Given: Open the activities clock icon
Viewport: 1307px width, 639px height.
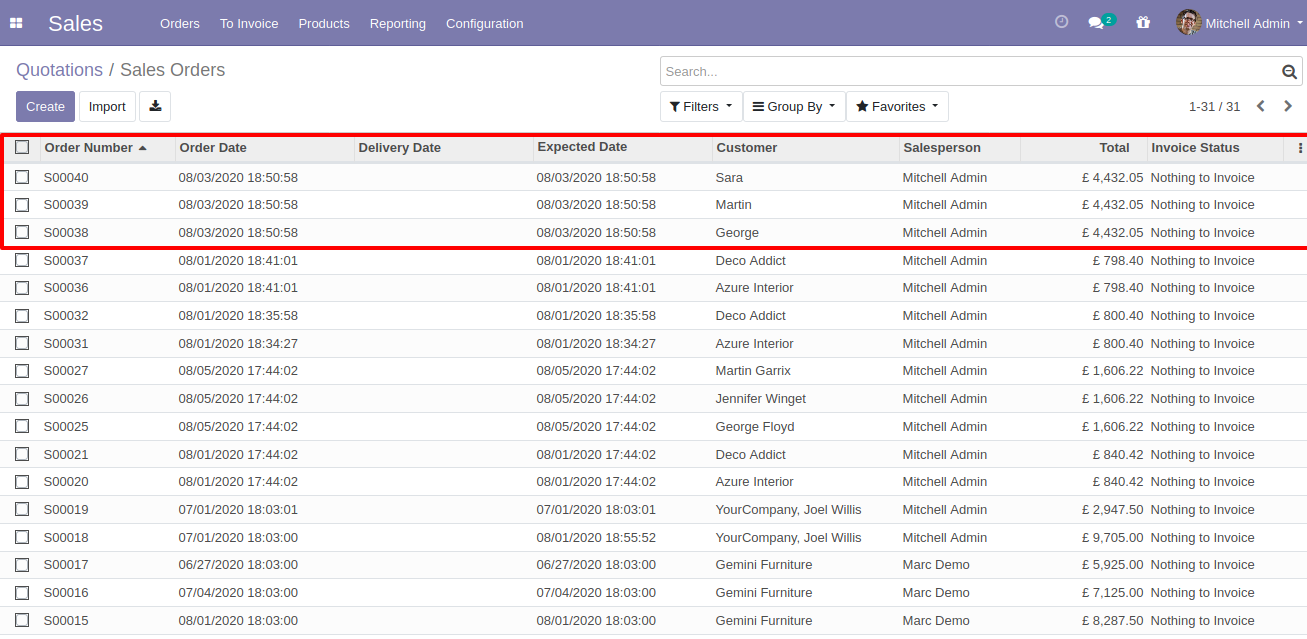Looking at the screenshot, I should [x=1062, y=22].
